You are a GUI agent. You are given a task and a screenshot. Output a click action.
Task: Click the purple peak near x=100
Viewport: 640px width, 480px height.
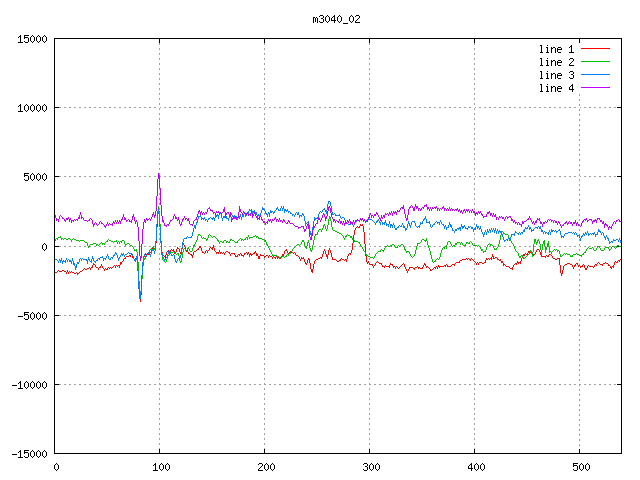pyautogui.click(x=158, y=175)
